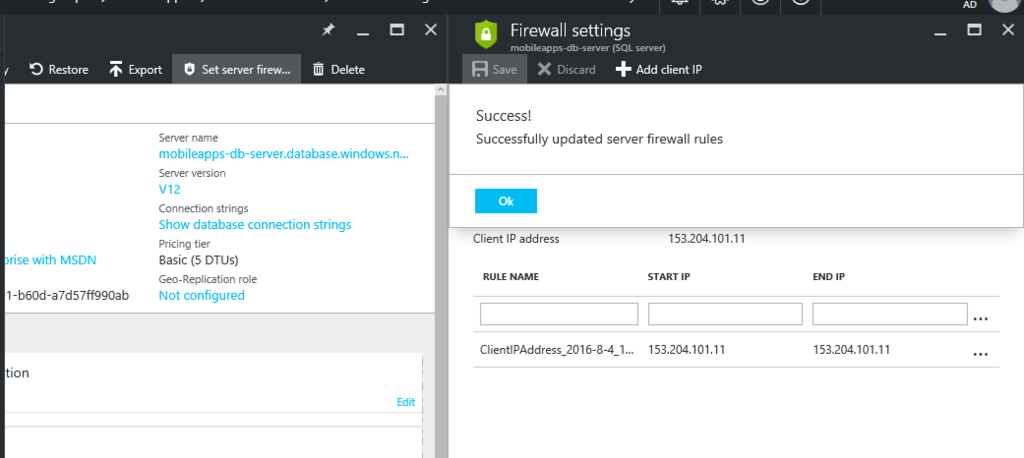Open Geo-Replication 'Not configured' link
The width and height of the screenshot is (1024, 458).
201,295
